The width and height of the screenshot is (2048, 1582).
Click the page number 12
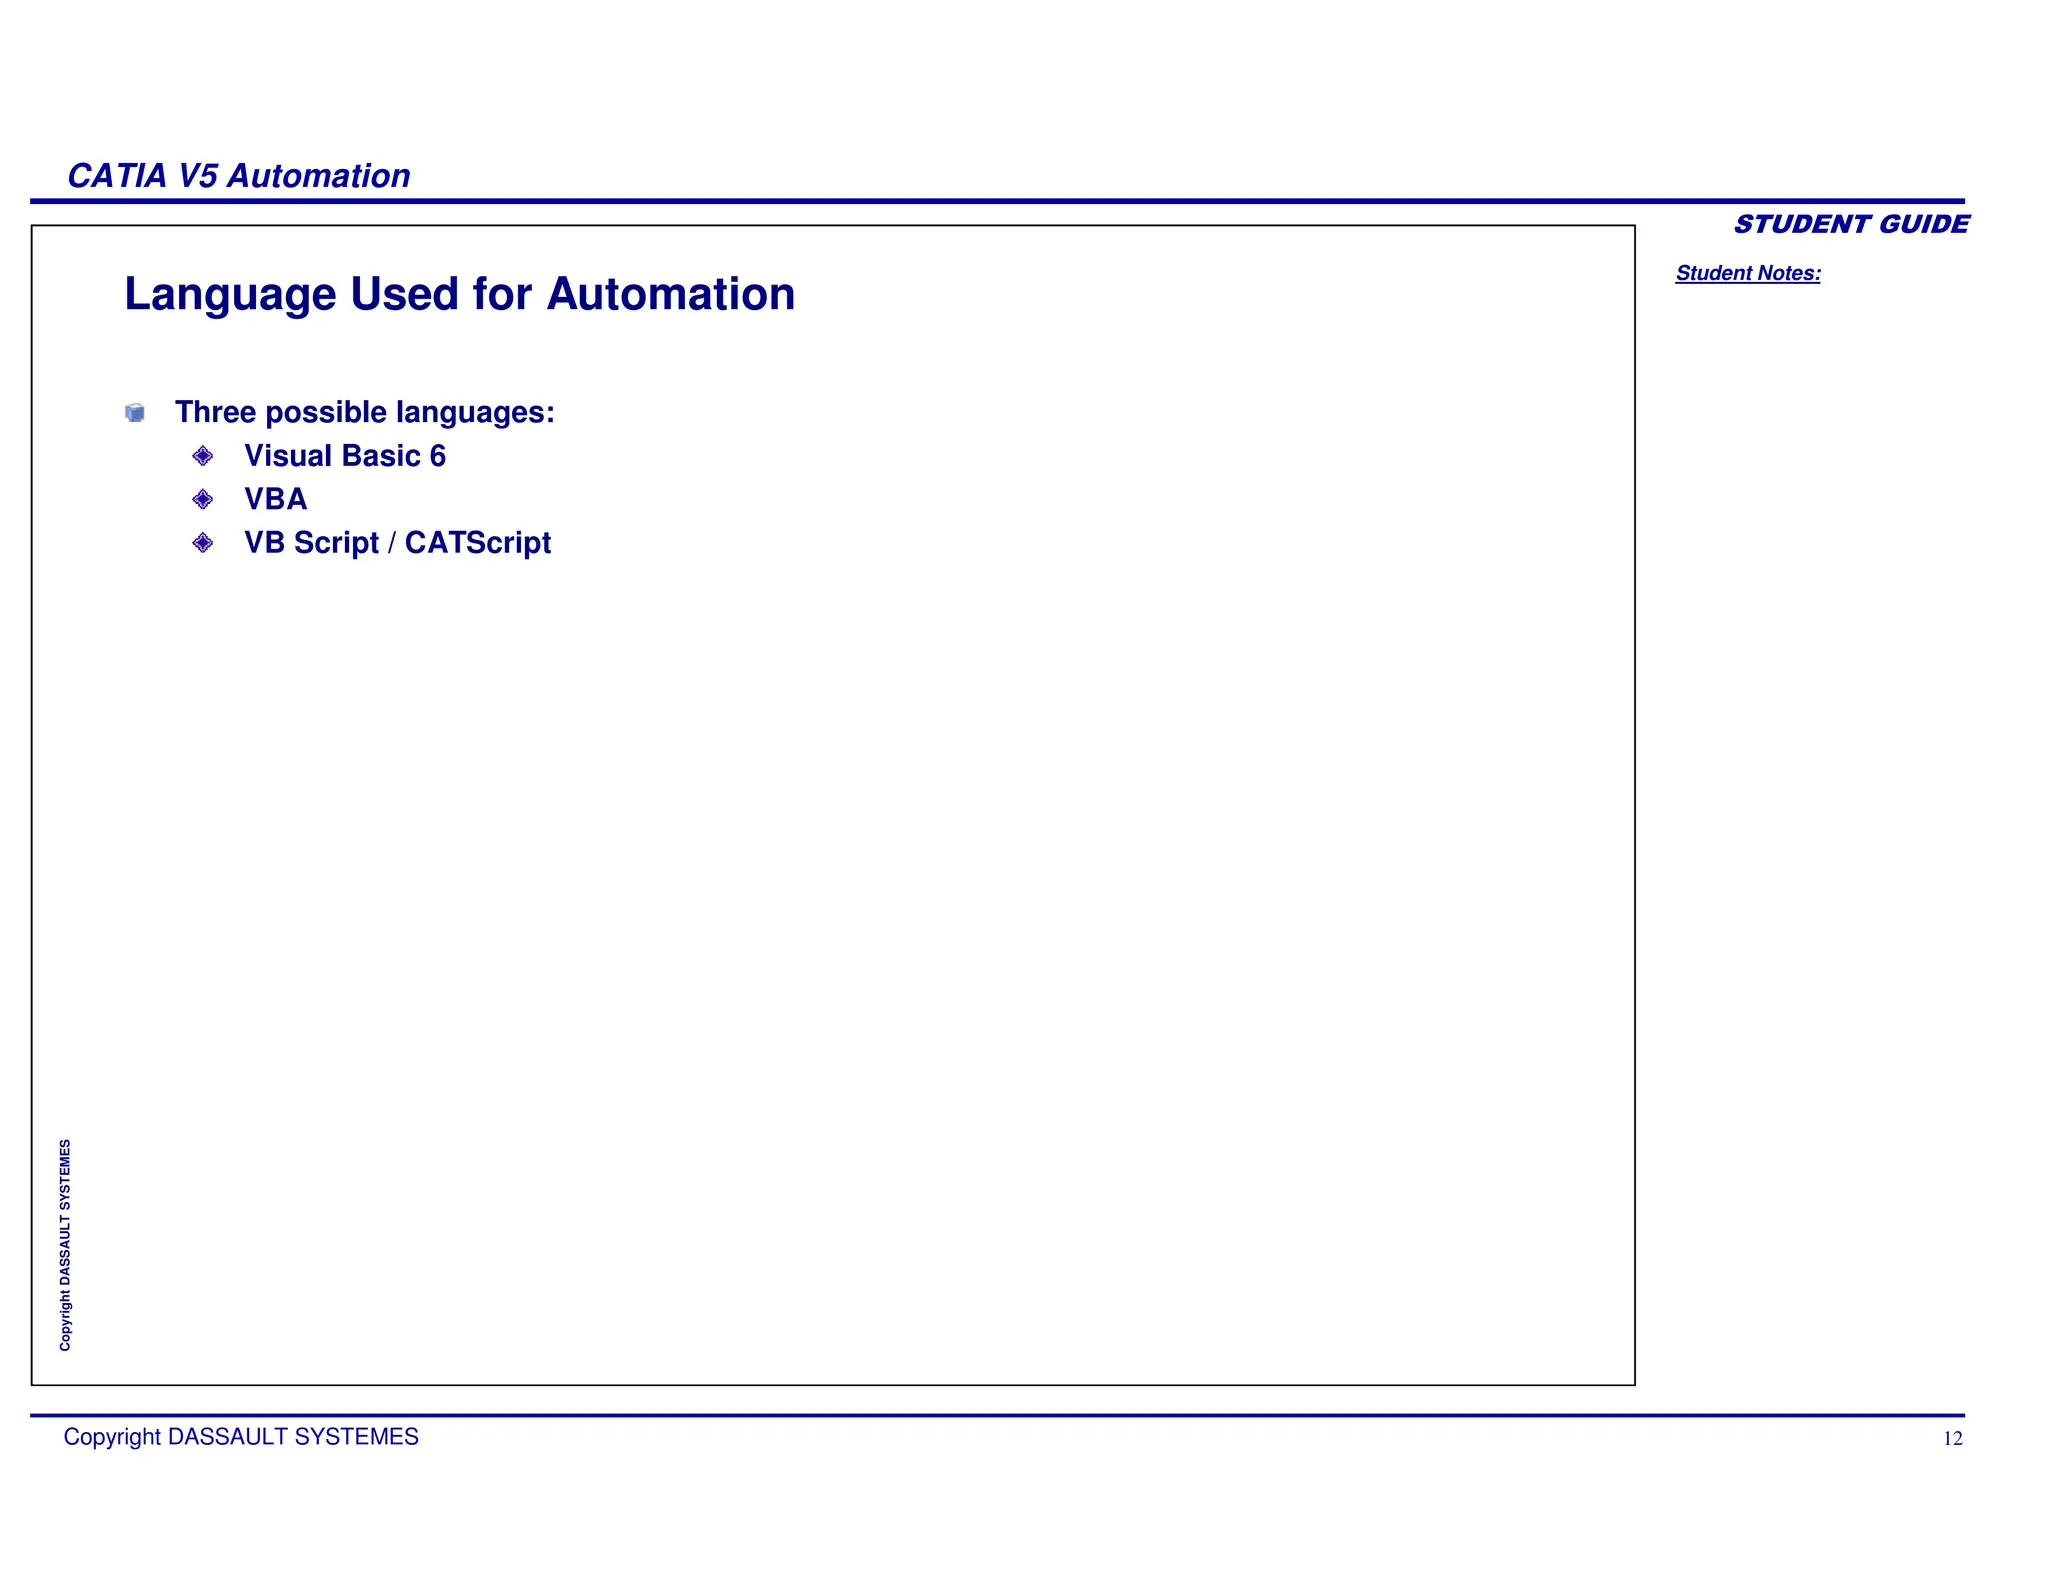coord(1953,1439)
